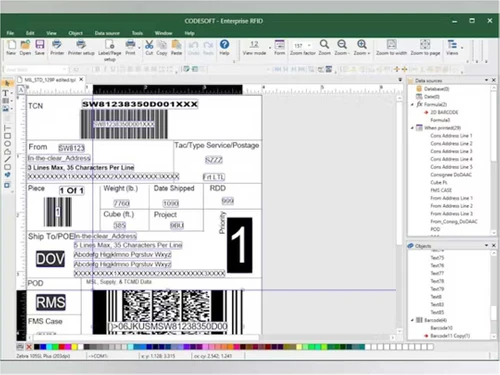This screenshot has height=375, width=500.
Task: Pick the black color swatch
Action: (x=37, y=347)
